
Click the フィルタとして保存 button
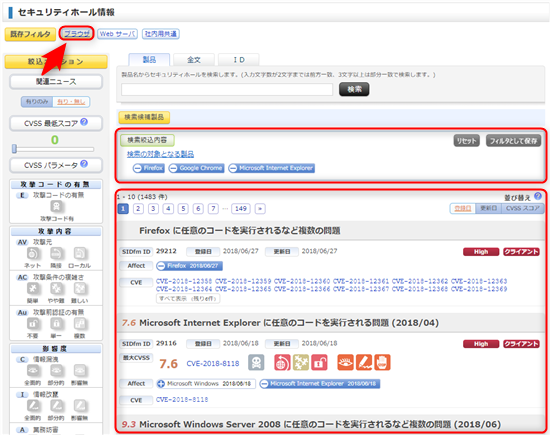point(513,141)
